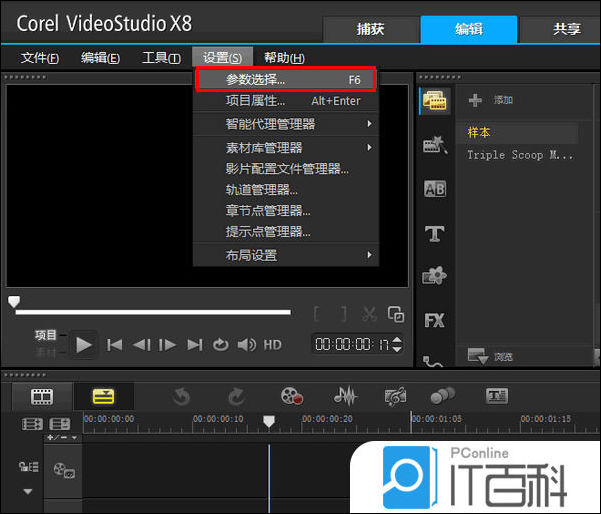The height and width of the screenshot is (514, 601).
Task: Click the 添加 add folder button
Action: click(x=491, y=100)
